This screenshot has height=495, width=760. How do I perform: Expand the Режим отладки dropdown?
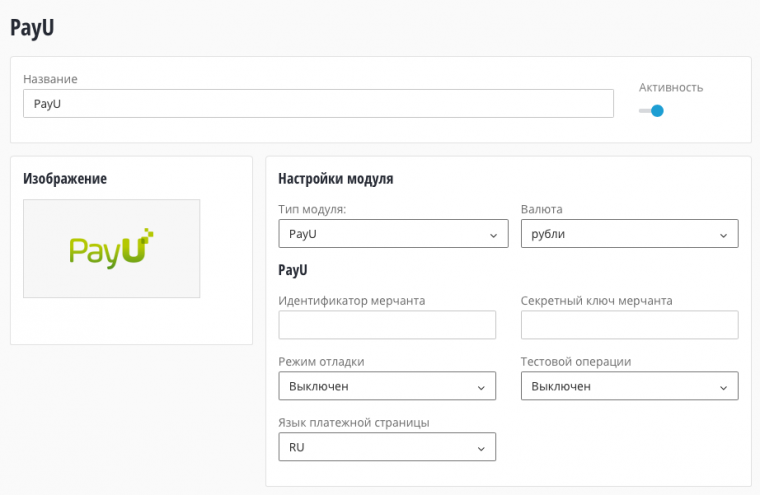click(x=386, y=386)
